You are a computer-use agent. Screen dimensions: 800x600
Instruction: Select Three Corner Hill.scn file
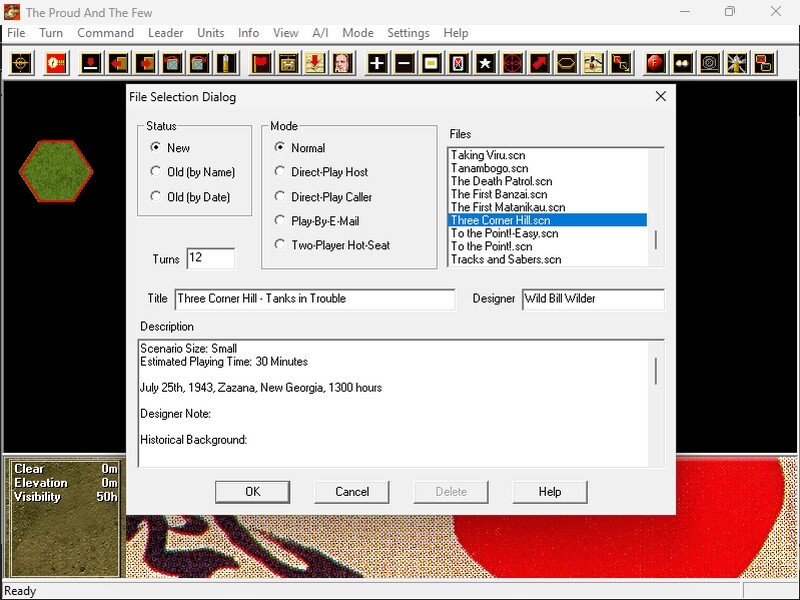point(547,220)
